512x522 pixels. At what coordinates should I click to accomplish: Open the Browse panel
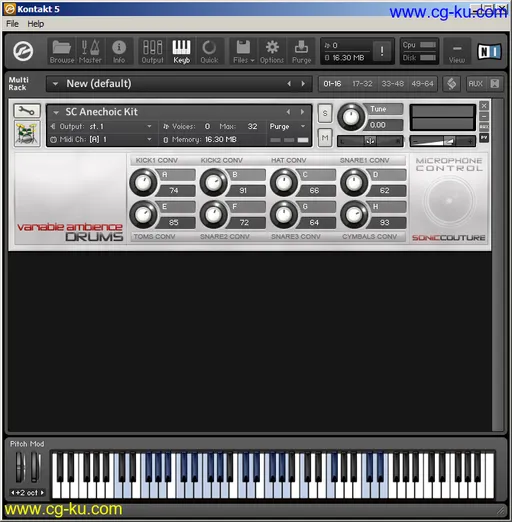click(62, 51)
